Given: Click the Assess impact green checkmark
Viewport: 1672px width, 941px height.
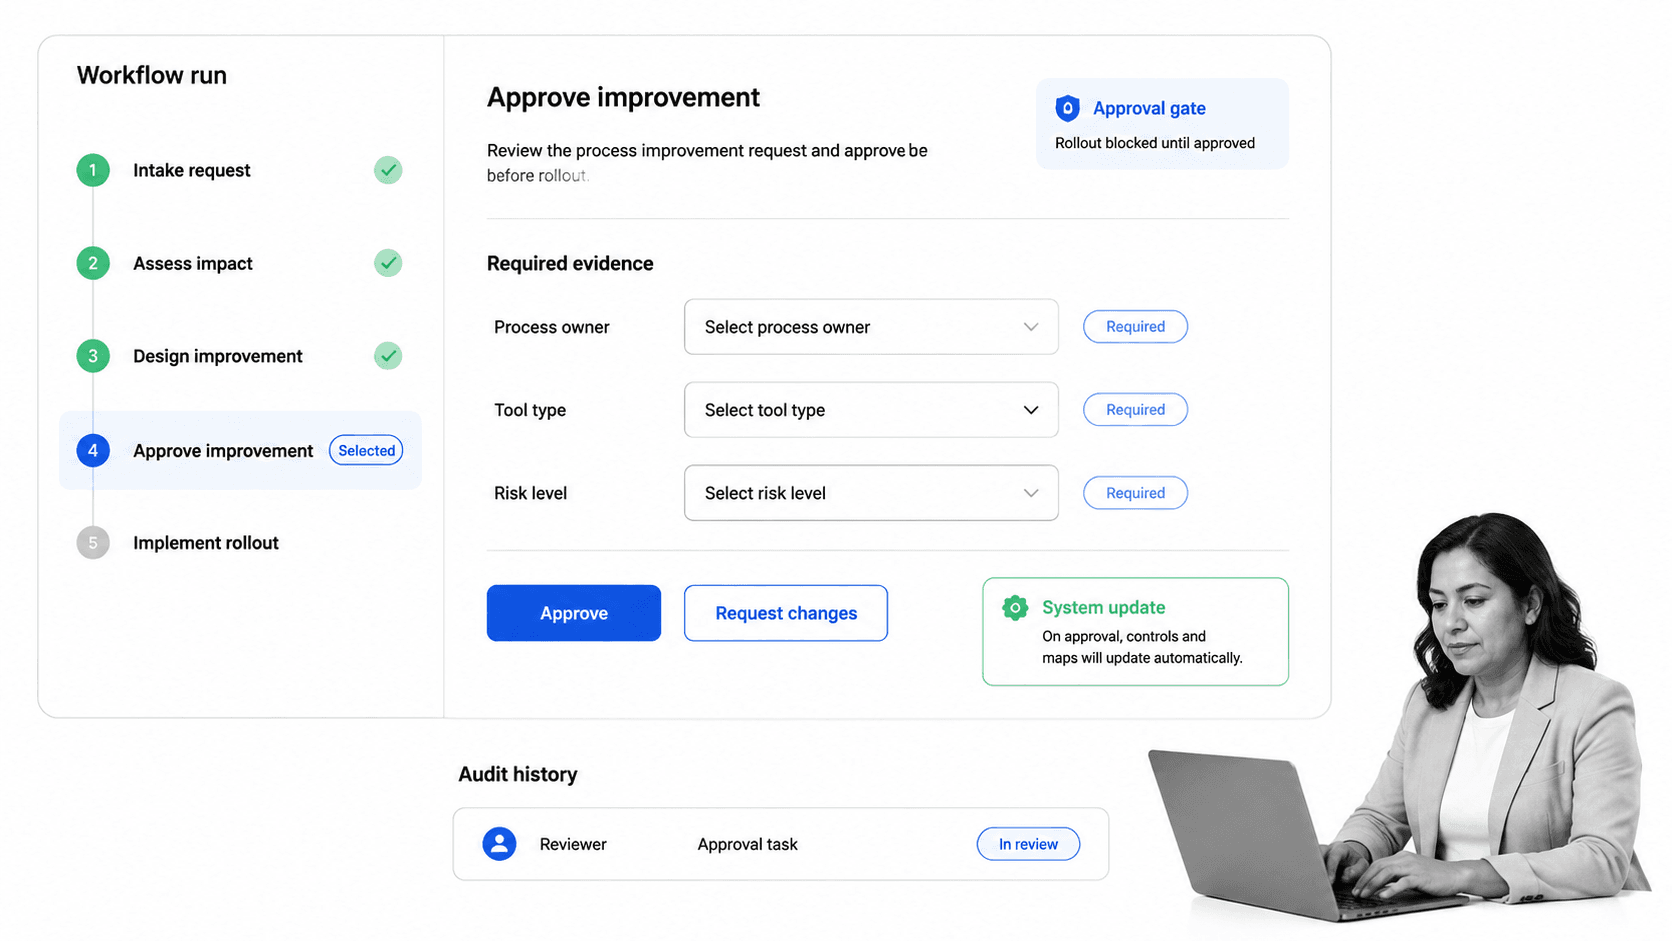Looking at the screenshot, I should click(388, 263).
